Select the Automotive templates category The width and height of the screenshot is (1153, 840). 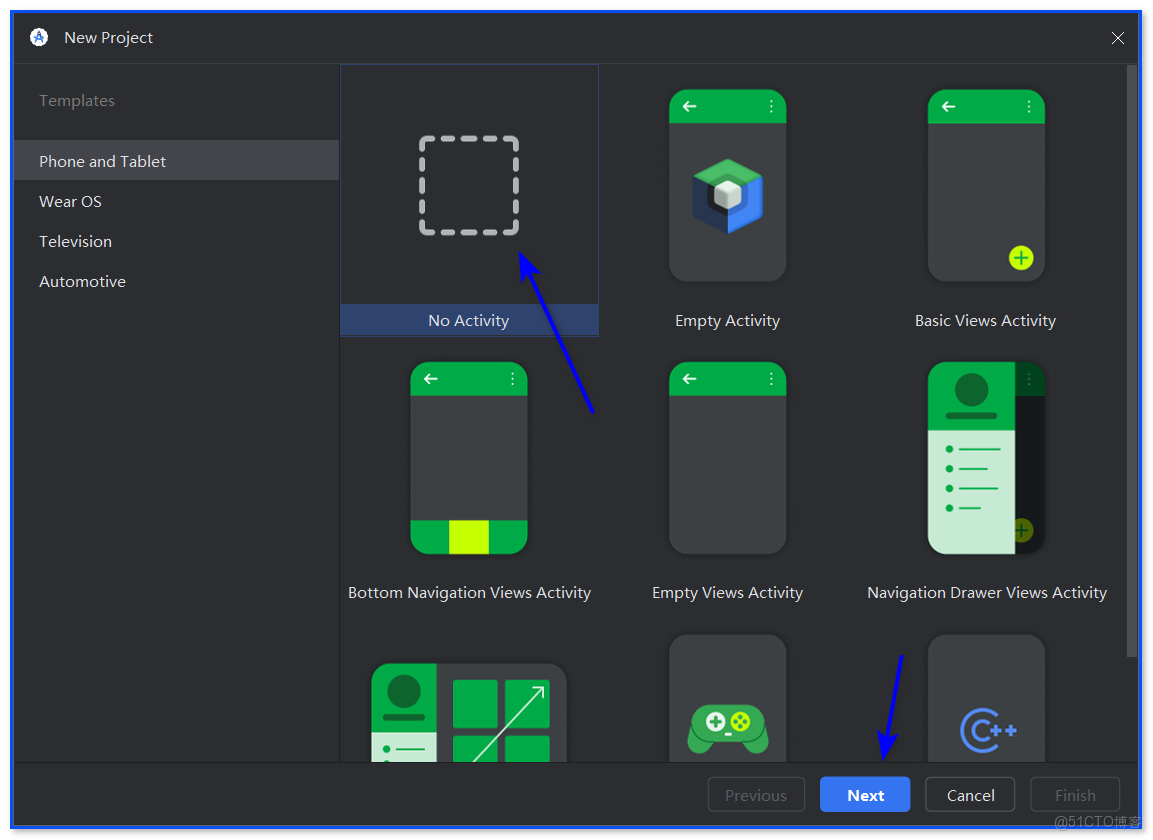pyautogui.click(x=82, y=281)
